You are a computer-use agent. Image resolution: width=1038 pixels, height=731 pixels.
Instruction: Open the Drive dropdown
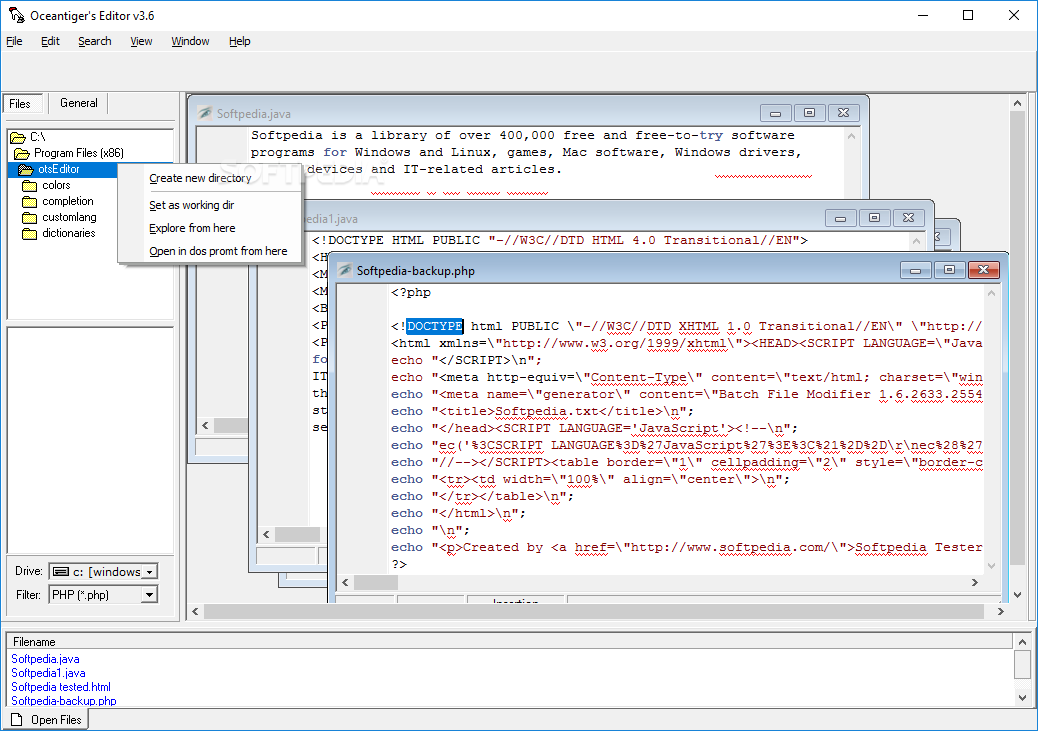[150, 571]
